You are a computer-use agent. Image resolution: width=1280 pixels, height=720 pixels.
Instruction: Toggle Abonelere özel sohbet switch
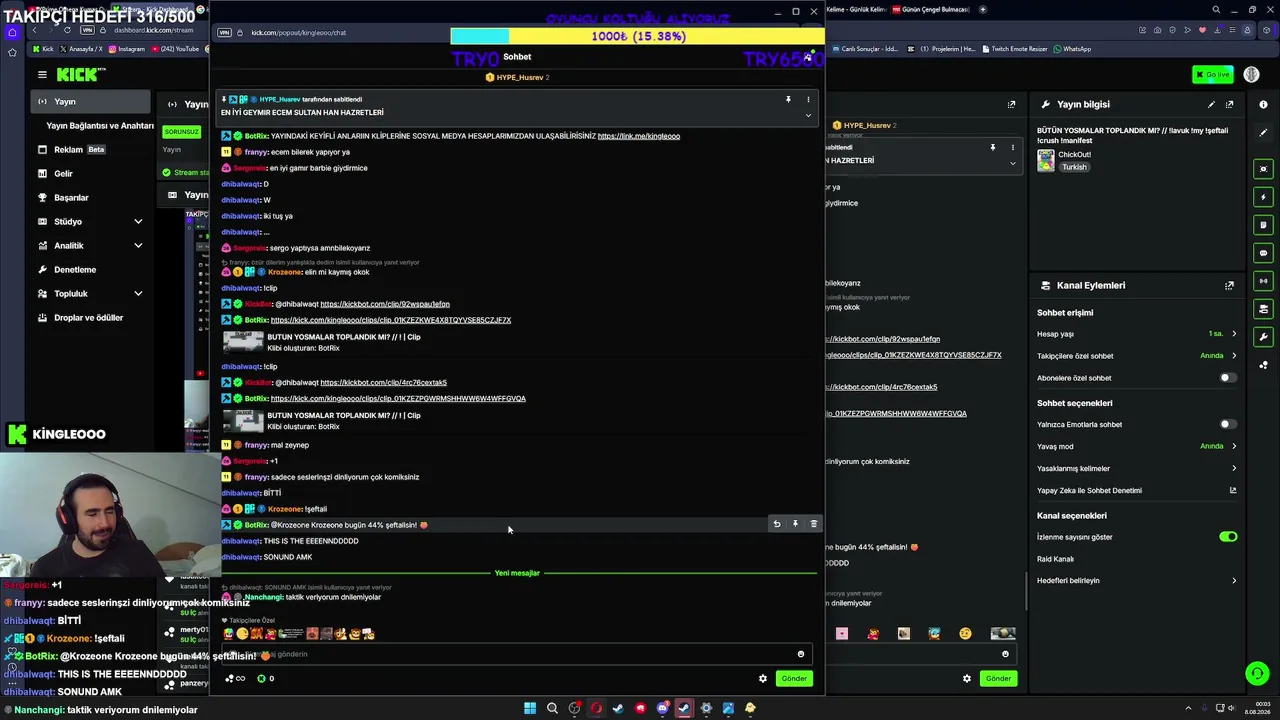[x=1227, y=378]
